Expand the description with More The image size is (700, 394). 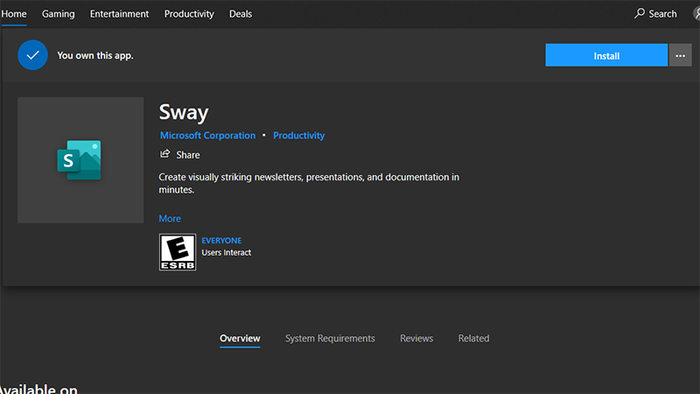[170, 219]
